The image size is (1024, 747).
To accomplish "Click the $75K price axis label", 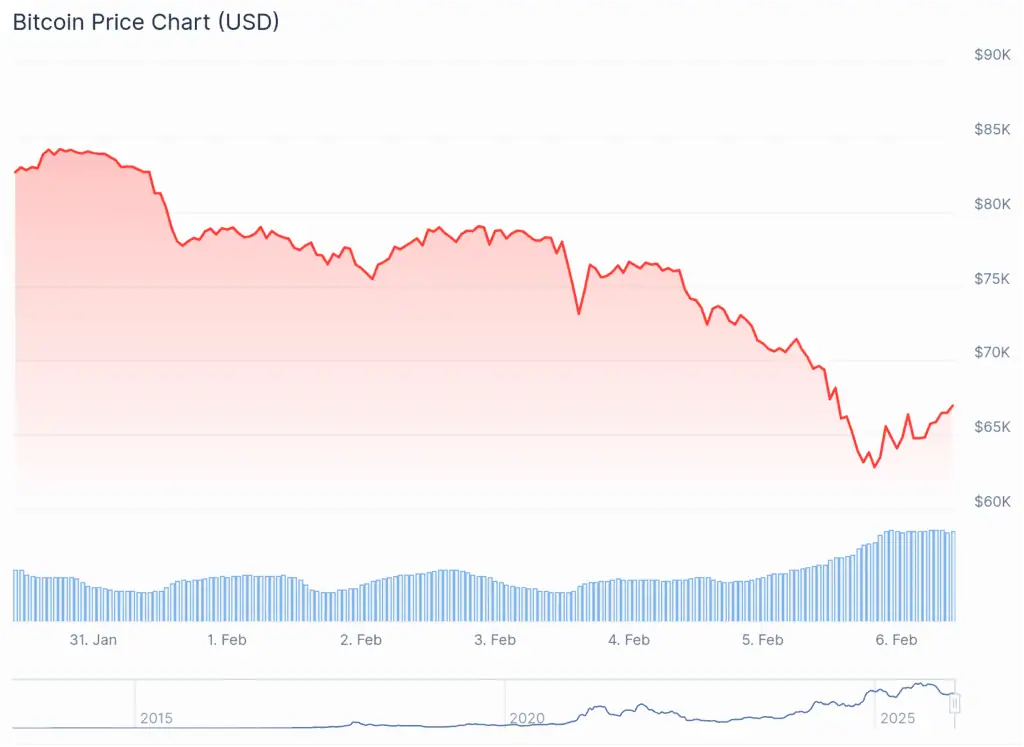I will [x=992, y=278].
